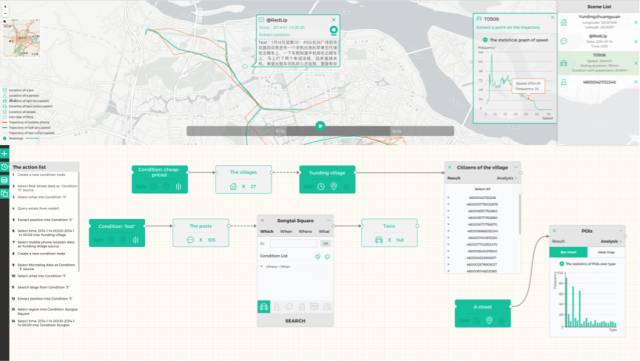Image resolution: width=640 pixels, height=361 pixels.
Task: Select Result in 'Citizens of the village'
Action: pos(454,178)
